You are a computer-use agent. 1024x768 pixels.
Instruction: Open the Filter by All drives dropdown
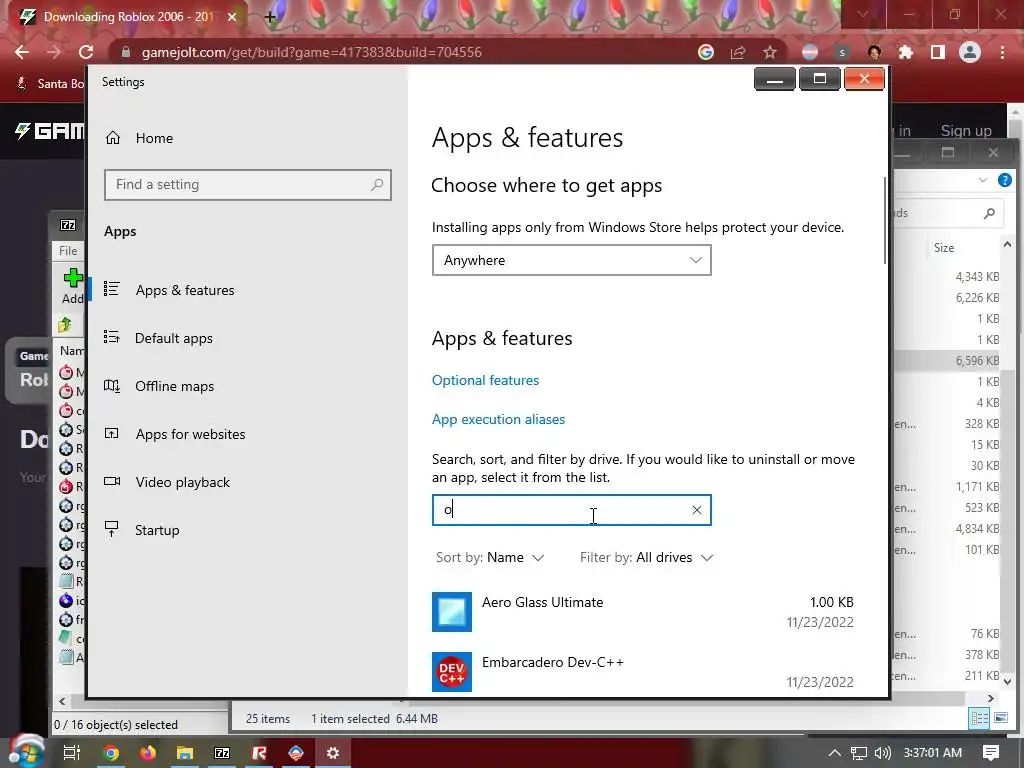coord(647,557)
